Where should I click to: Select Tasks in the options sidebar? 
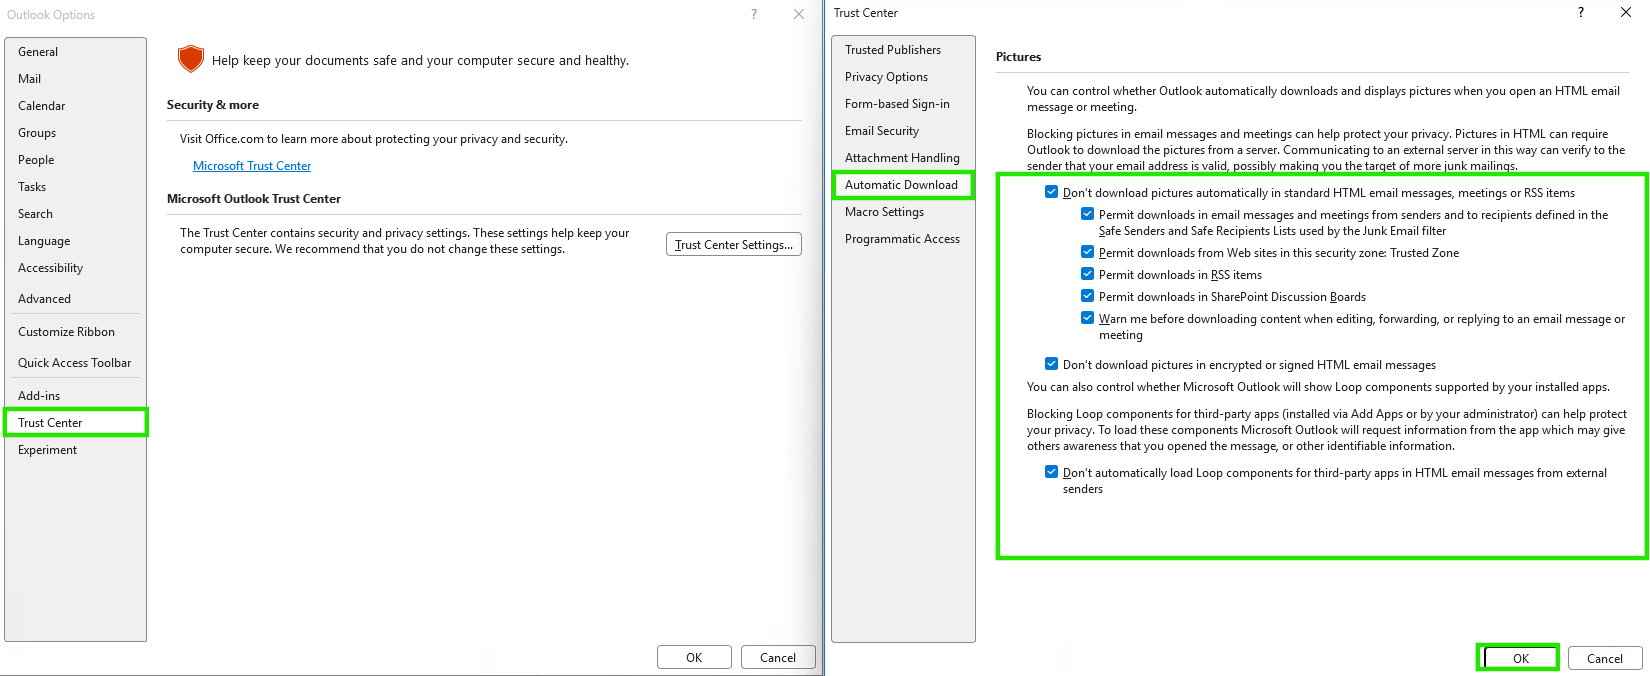coord(75,187)
